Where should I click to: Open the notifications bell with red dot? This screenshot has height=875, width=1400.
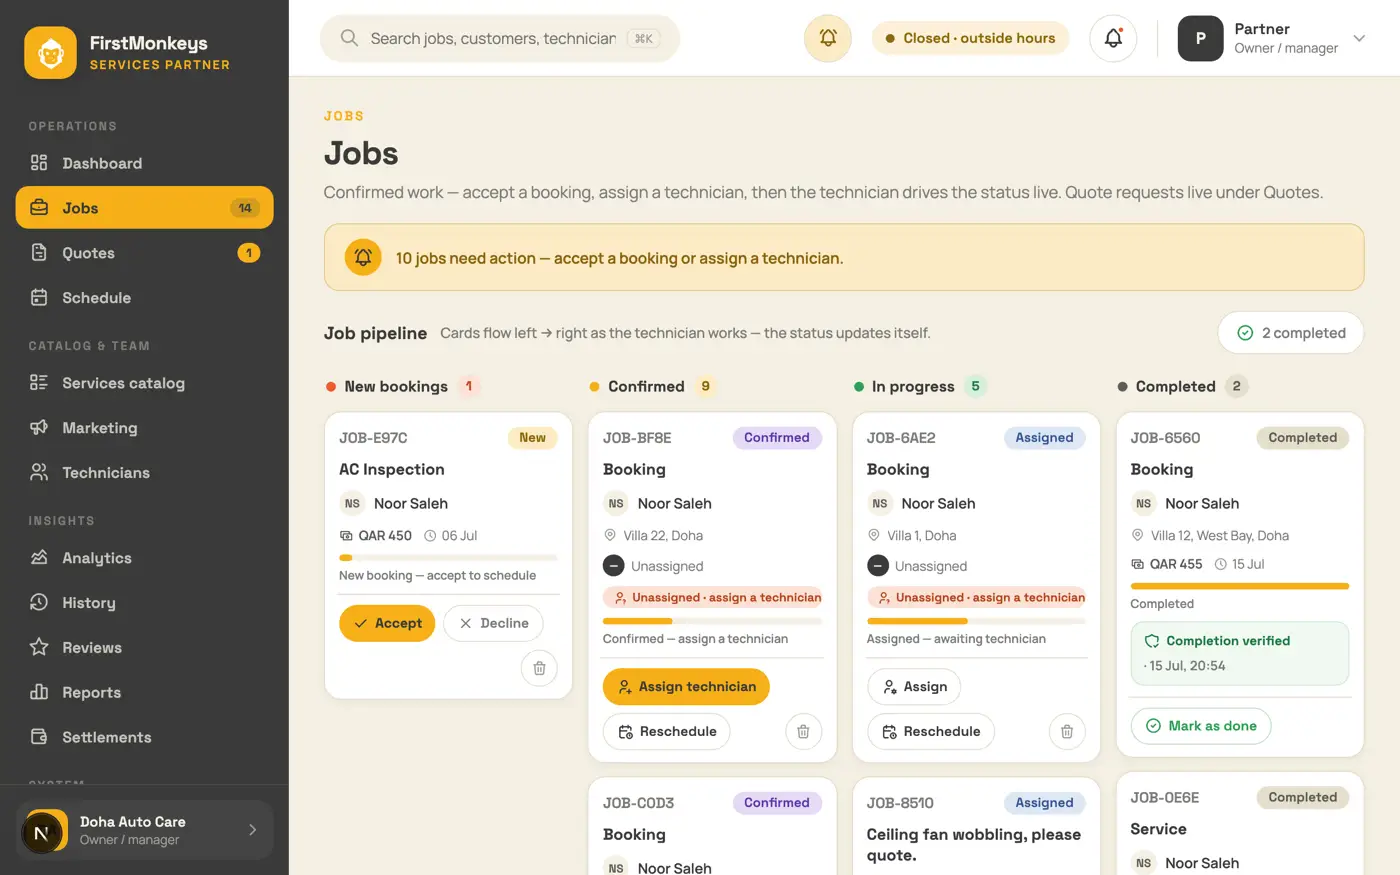point(1113,38)
